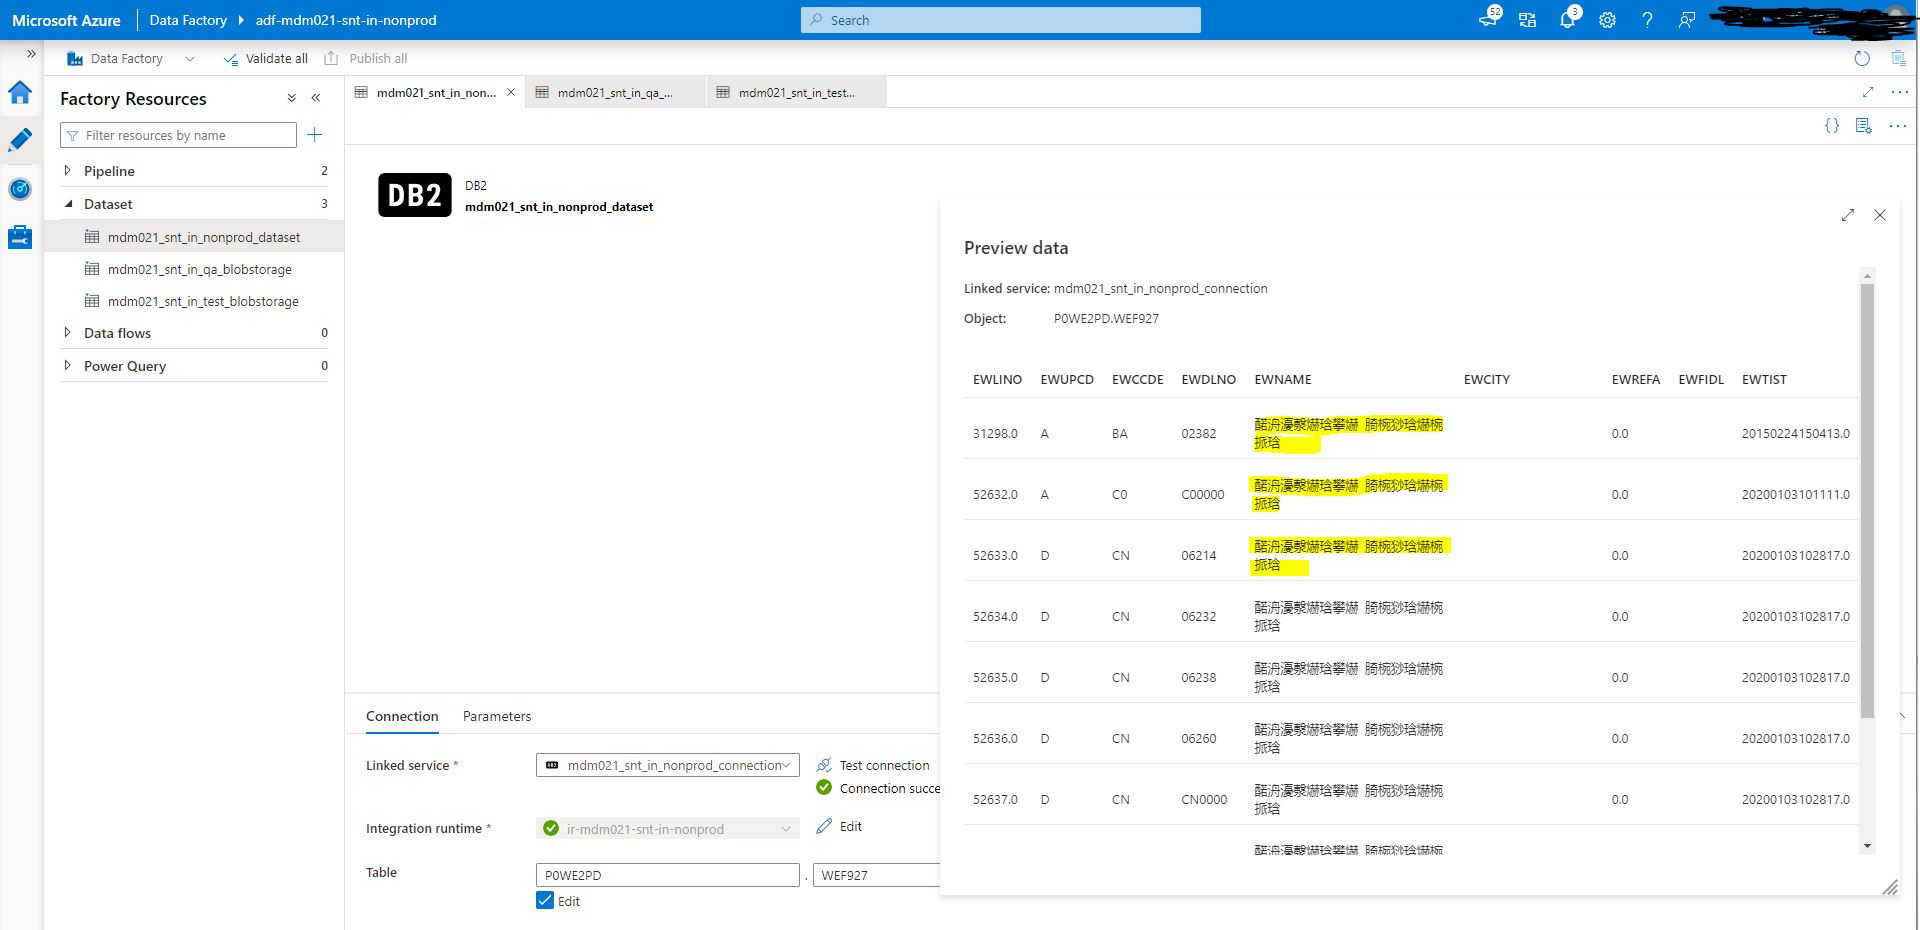Viewport: 1920px width, 930px height.
Task: Click the integration runtime Edit pencil
Action: point(824,826)
